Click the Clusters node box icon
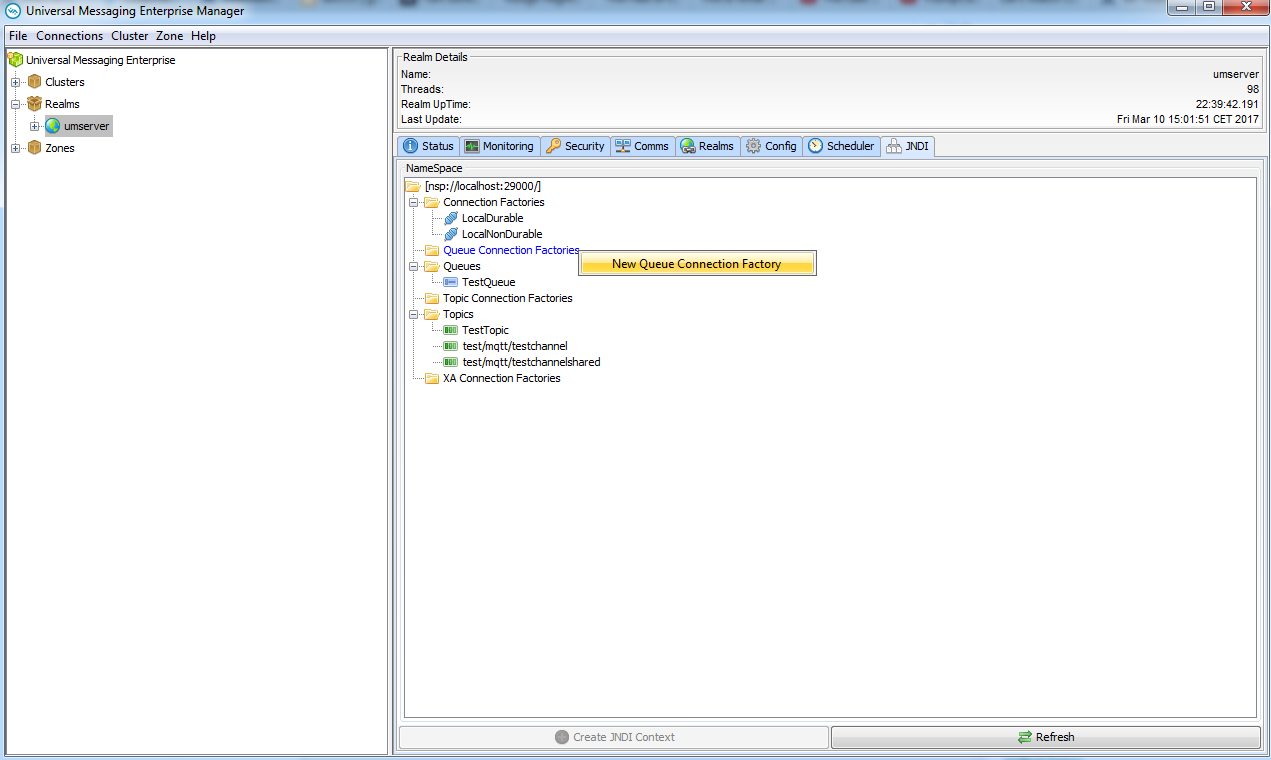 (35, 82)
